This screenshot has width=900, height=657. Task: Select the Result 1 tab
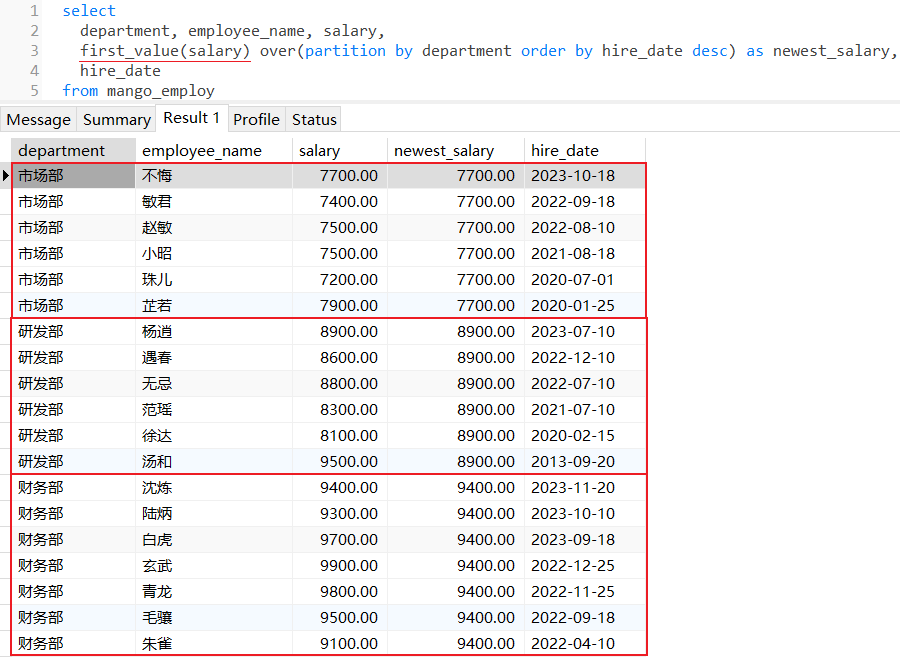192,118
